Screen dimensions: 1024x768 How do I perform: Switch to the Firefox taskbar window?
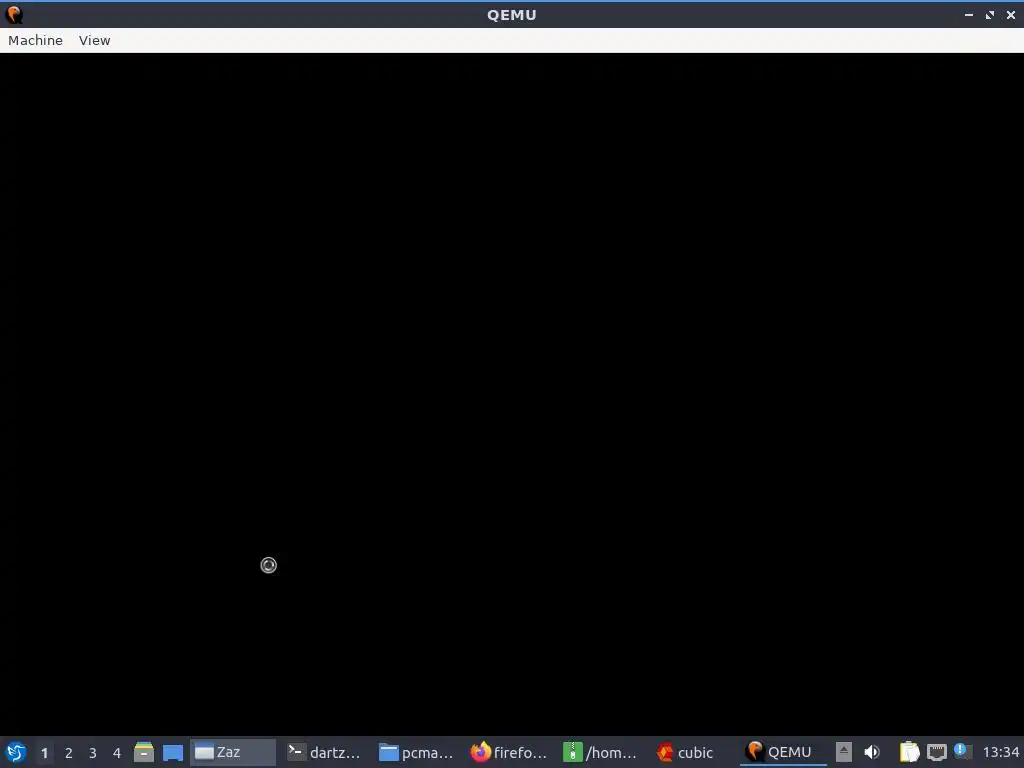[x=509, y=752]
